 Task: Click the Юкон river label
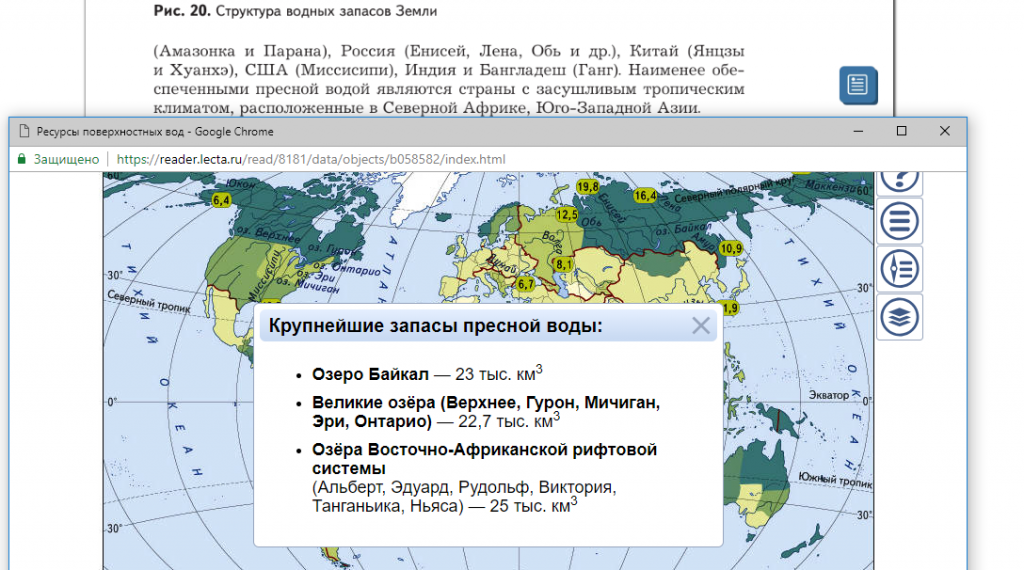coord(241,184)
